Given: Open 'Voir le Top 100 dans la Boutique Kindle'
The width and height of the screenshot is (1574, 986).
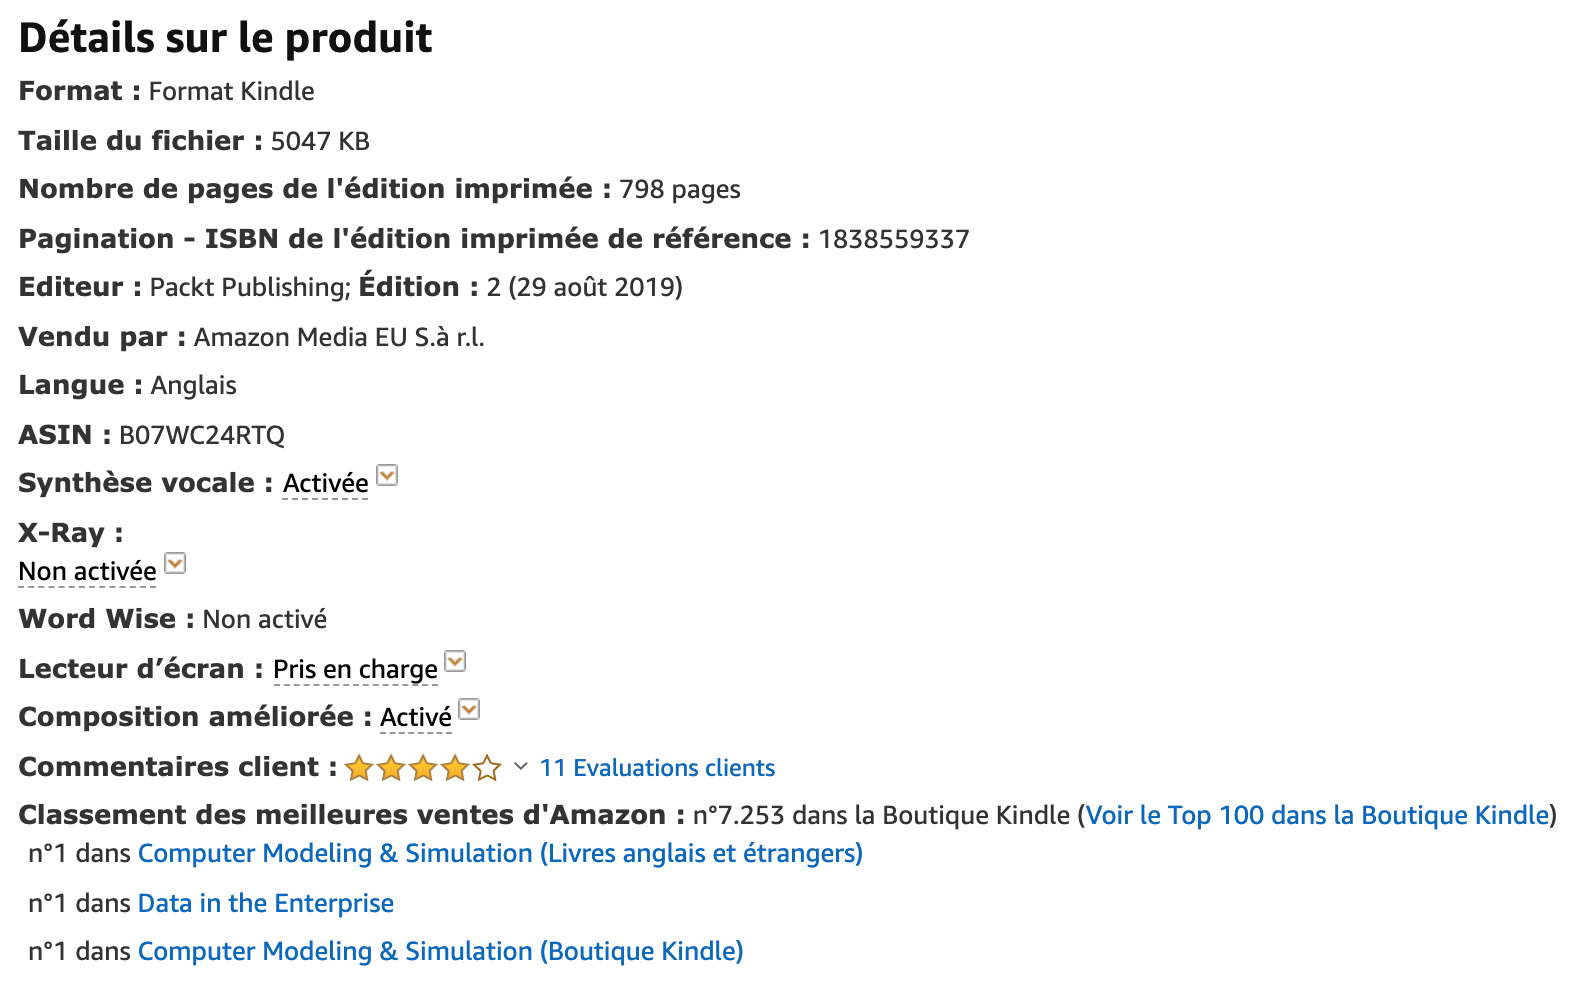Looking at the screenshot, I should (x=1317, y=816).
